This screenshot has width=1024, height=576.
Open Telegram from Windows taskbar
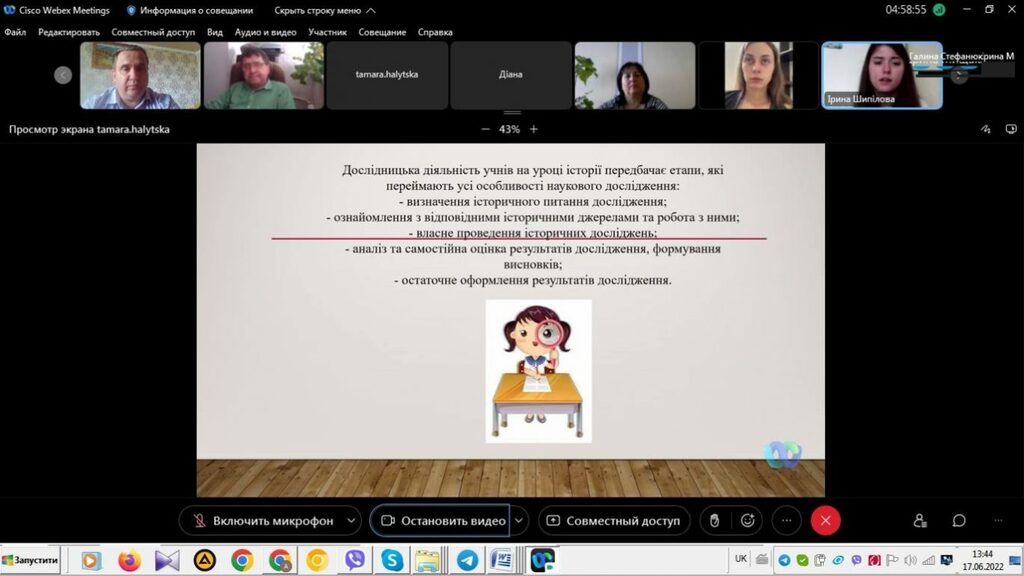click(466, 560)
